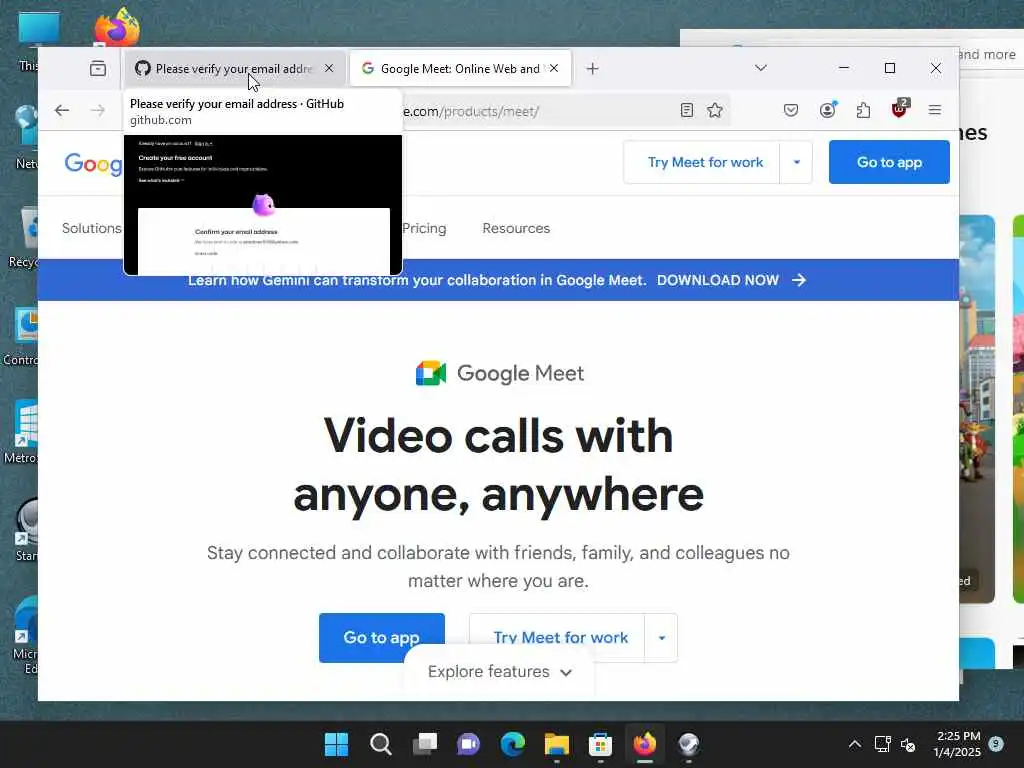The width and height of the screenshot is (1024, 768).
Task: Open Task View icon on taskbar
Action: (425, 744)
